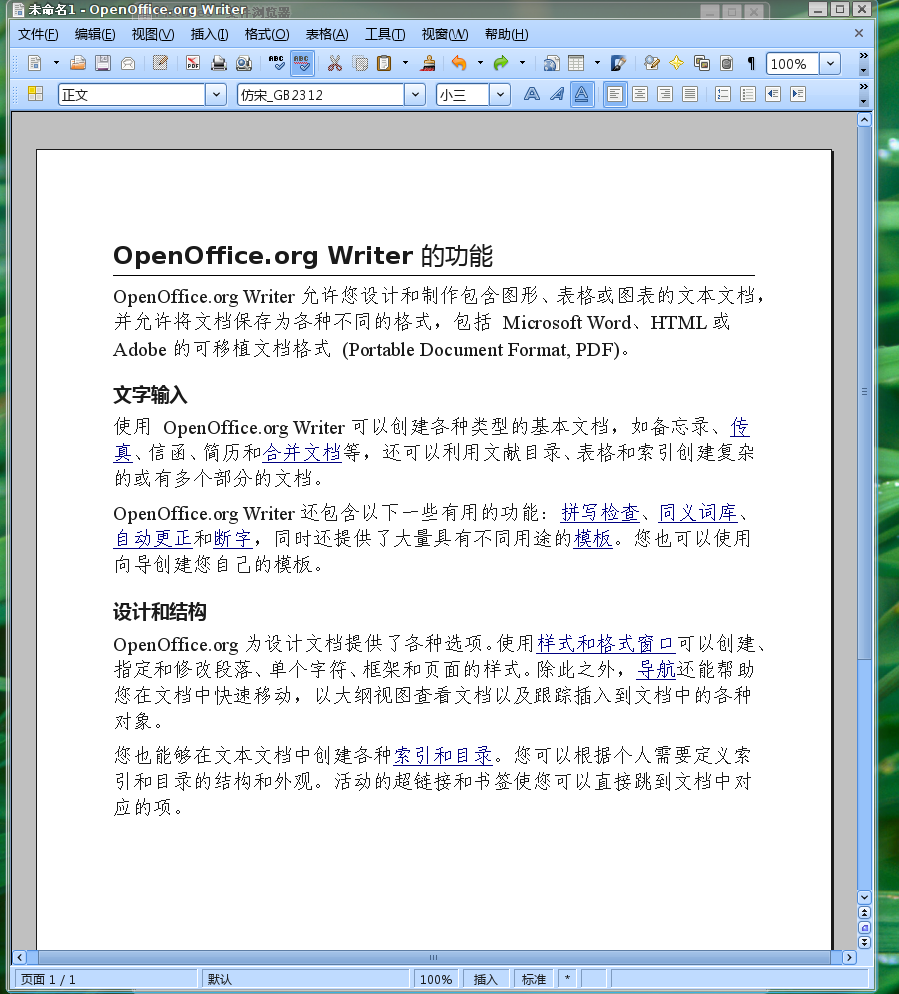The image size is (899, 994).
Task: Toggle numbered list formatting
Action: click(x=723, y=94)
